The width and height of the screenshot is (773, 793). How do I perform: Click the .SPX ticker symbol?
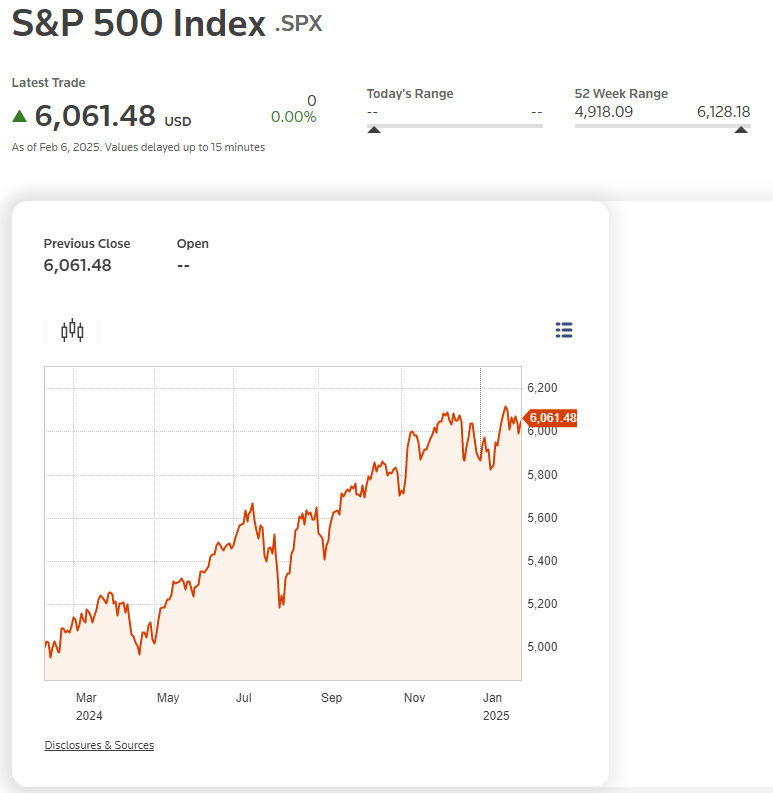coord(299,24)
